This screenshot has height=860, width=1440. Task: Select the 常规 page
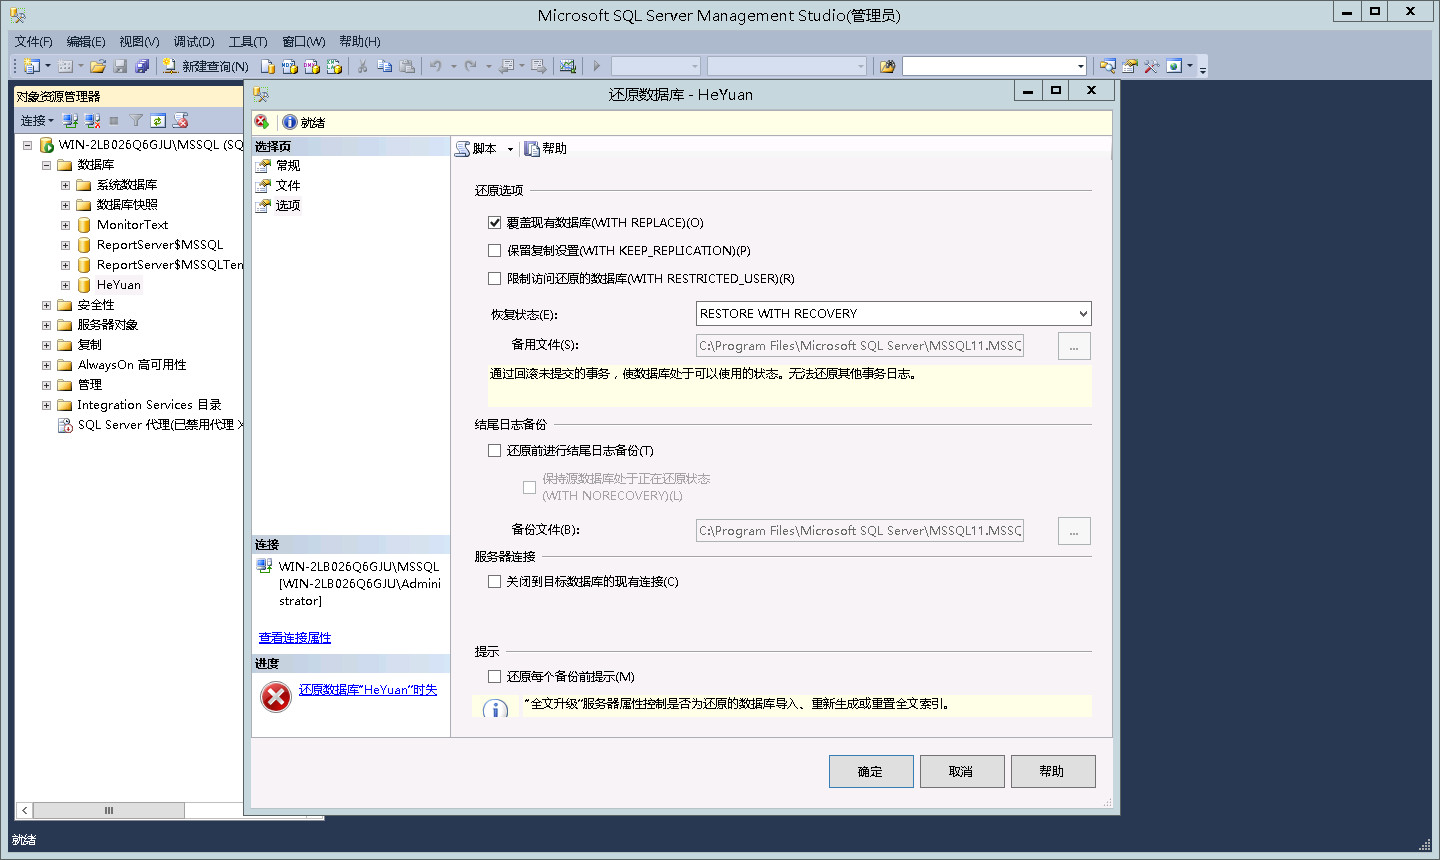(288, 166)
